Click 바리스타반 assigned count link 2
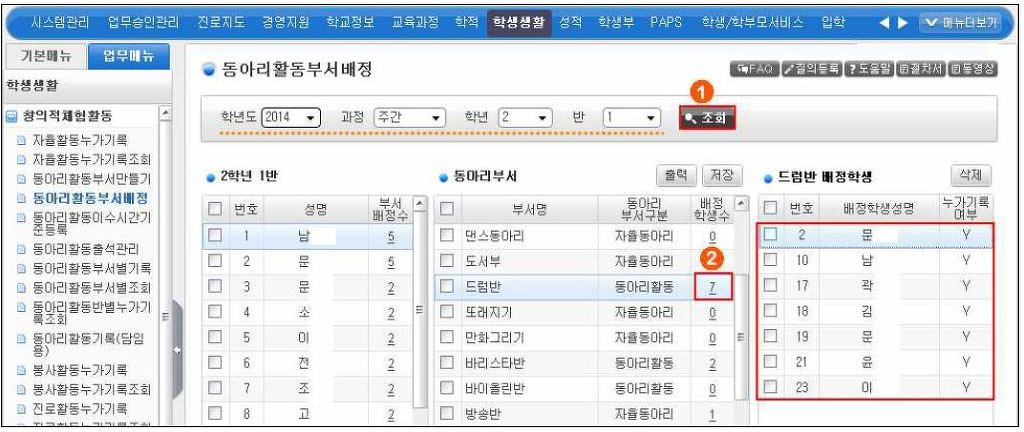The width and height of the screenshot is (1024, 432). coord(712,363)
